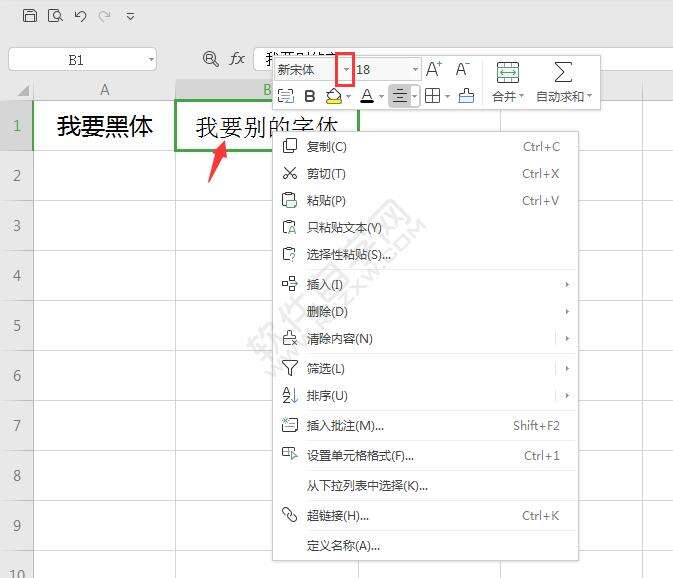Expand the 筛选 submenu arrow
This screenshot has width=673, height=578.
(567, 369)
